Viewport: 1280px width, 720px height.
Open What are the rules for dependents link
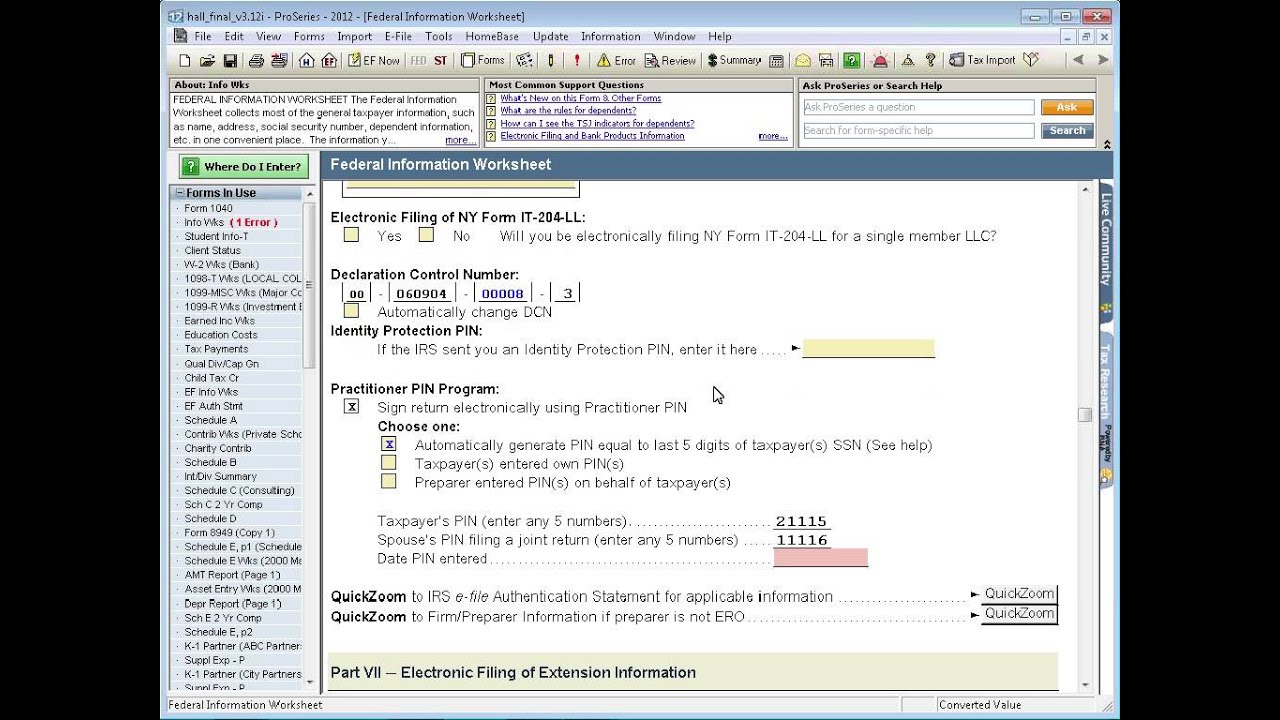pyautogui.click(x=568, y=111)
